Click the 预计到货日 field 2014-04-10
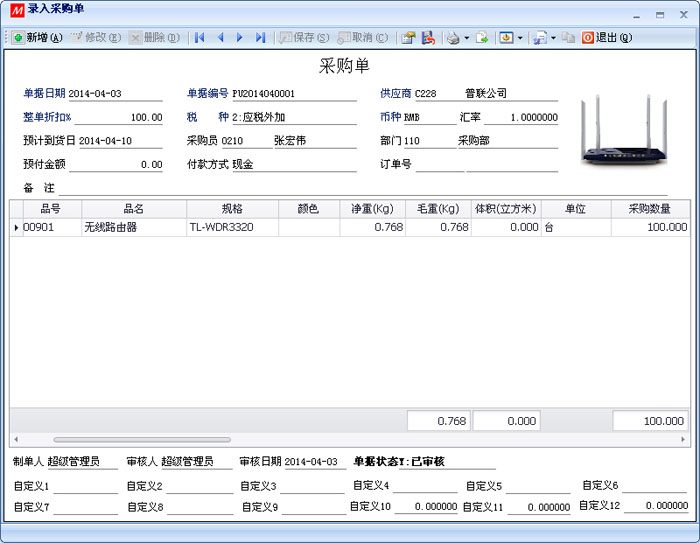700x543 pixels. click(121, 141)
